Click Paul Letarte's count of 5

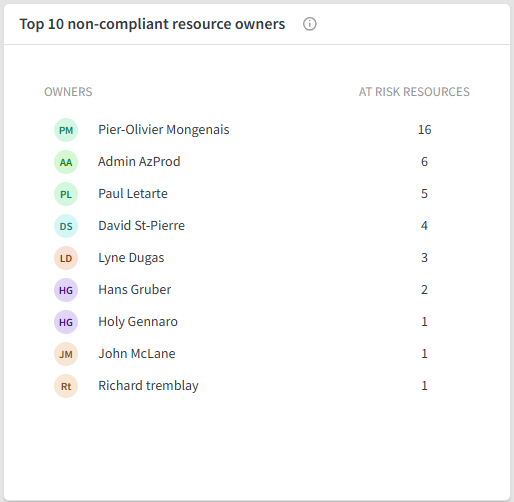point(424,194)
